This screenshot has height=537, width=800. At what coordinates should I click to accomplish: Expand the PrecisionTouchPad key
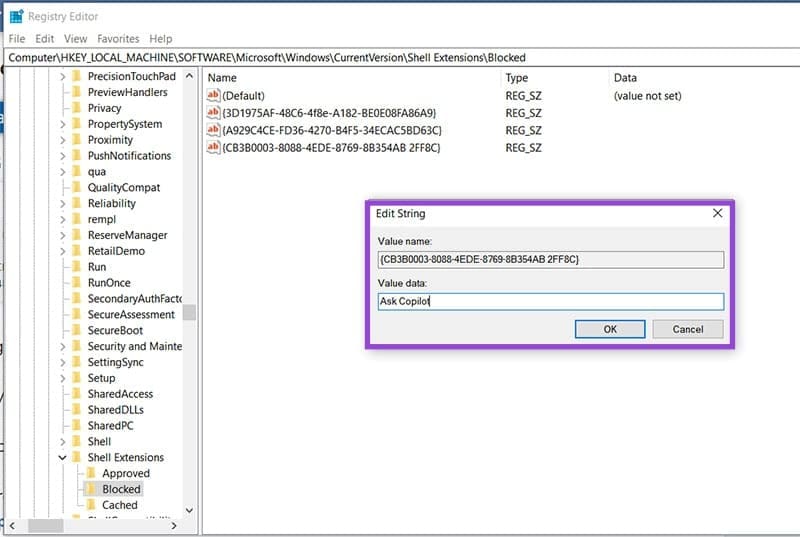click(x=62, y=76)
